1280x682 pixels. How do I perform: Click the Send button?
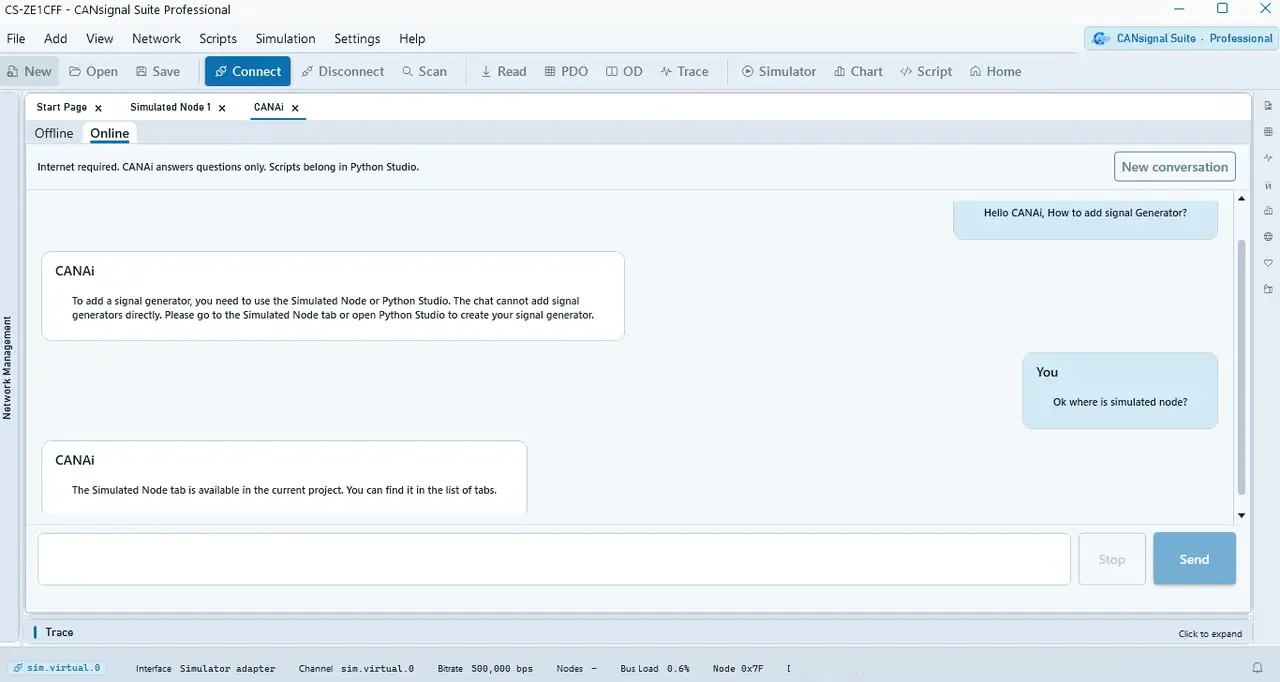point(1194,559)
